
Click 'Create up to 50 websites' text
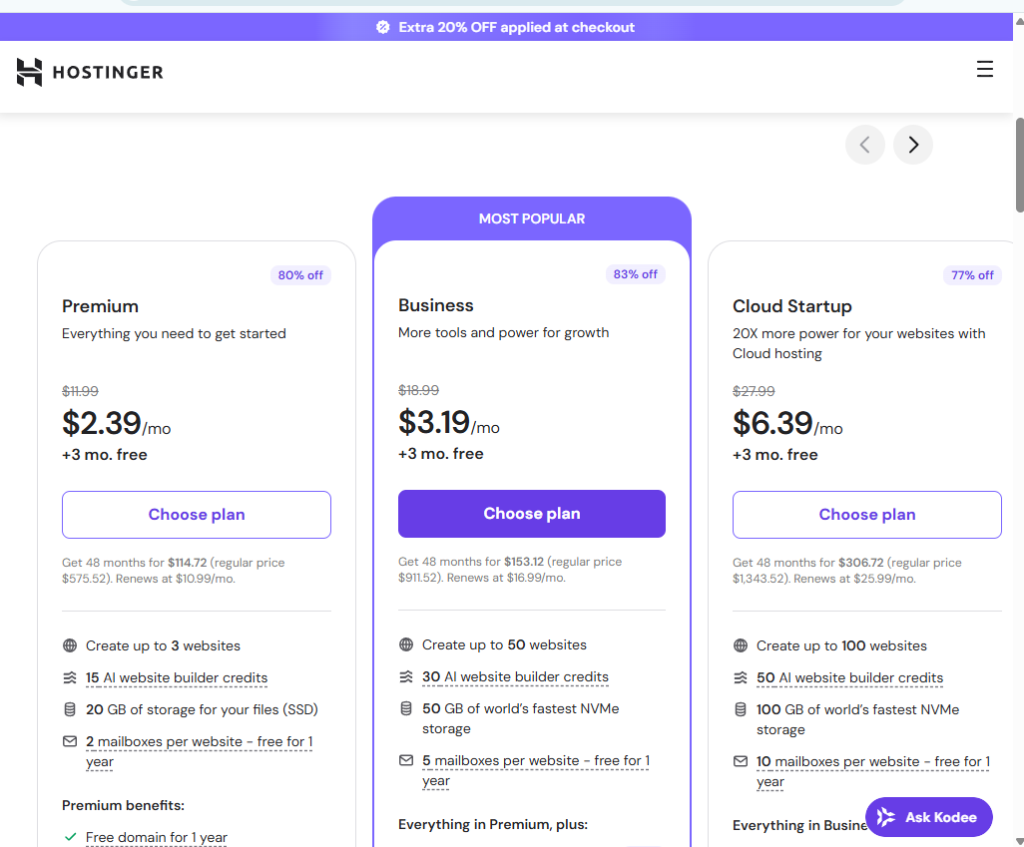504,645
